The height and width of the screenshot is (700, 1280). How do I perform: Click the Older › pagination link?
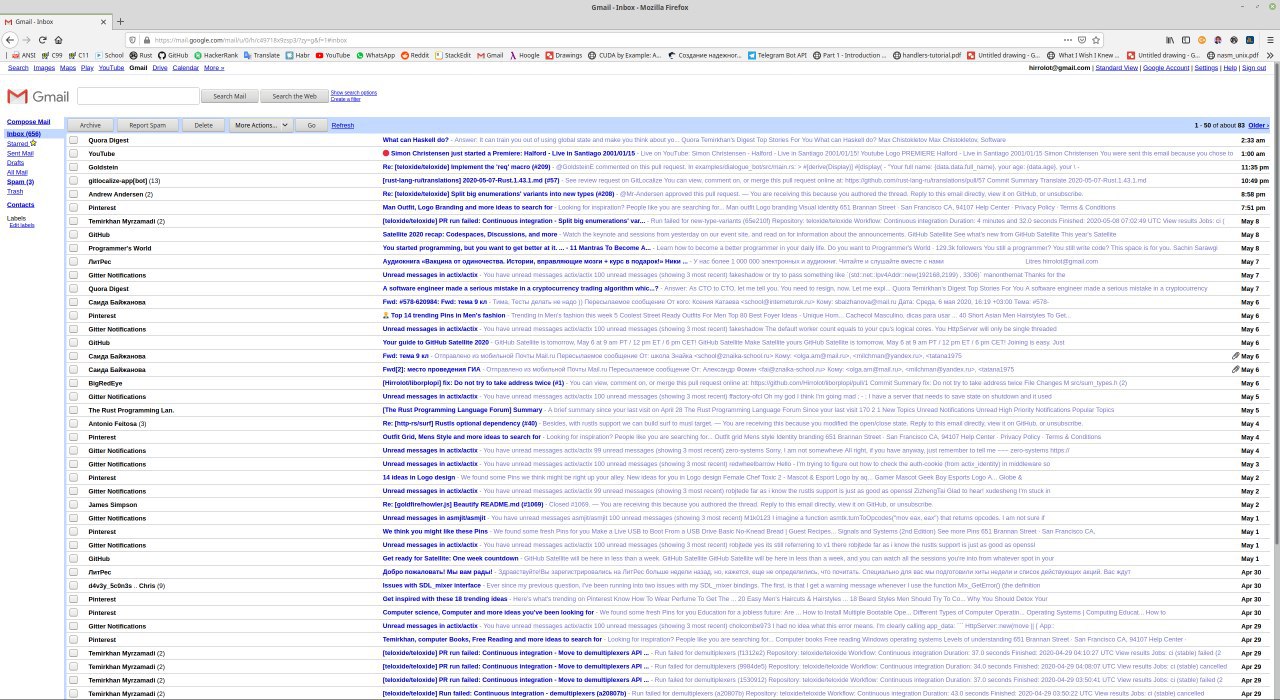[x=1258, y=125]
